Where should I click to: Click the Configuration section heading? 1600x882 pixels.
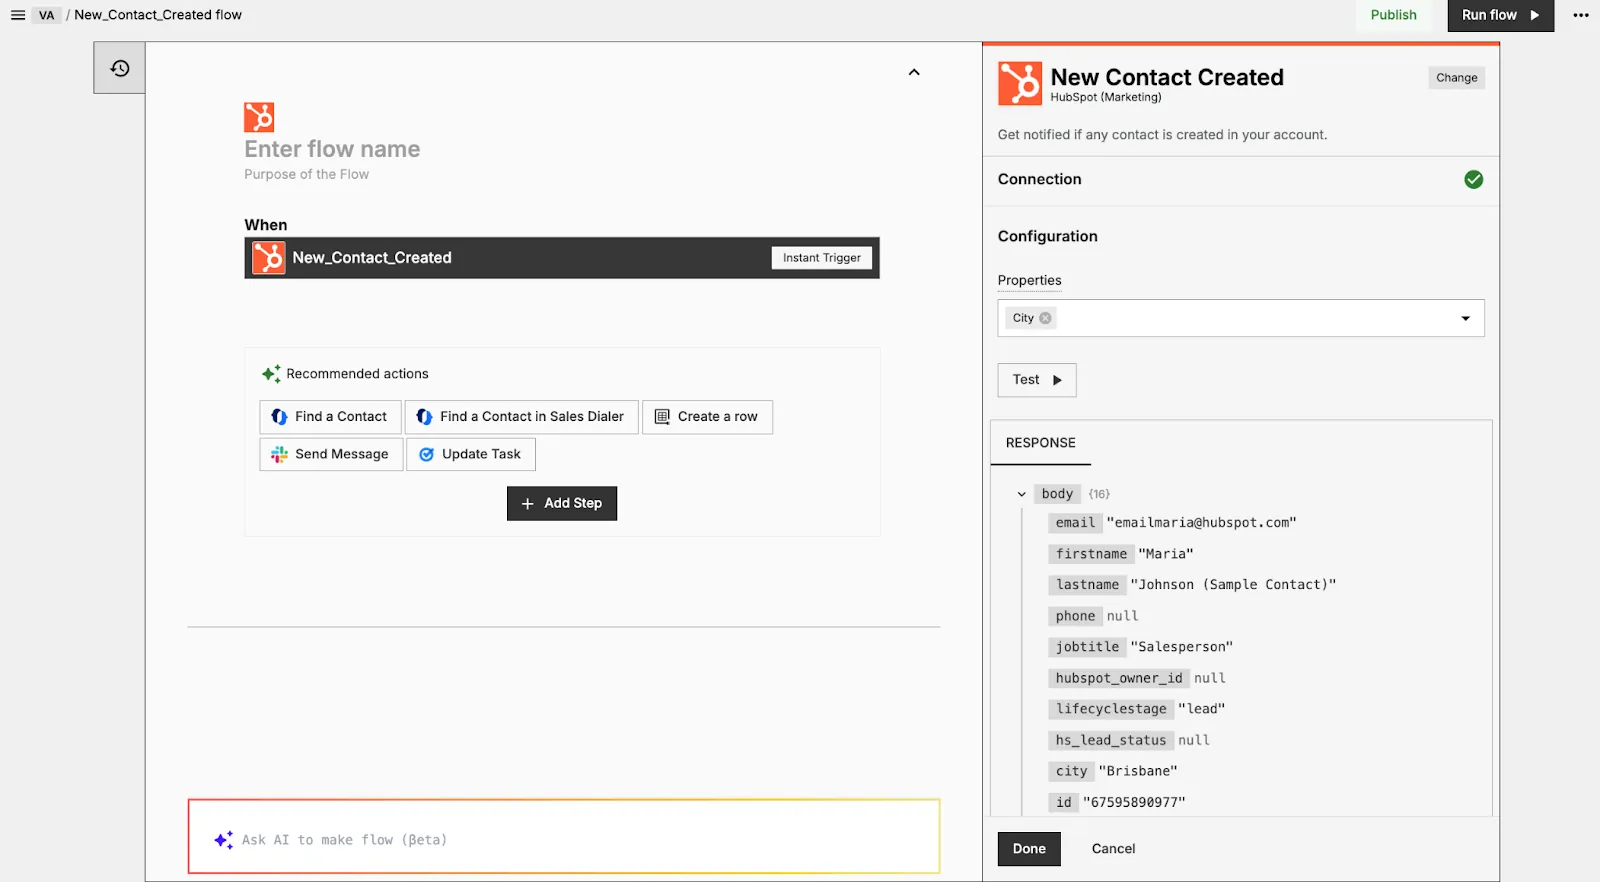[x=1047, y=236]
